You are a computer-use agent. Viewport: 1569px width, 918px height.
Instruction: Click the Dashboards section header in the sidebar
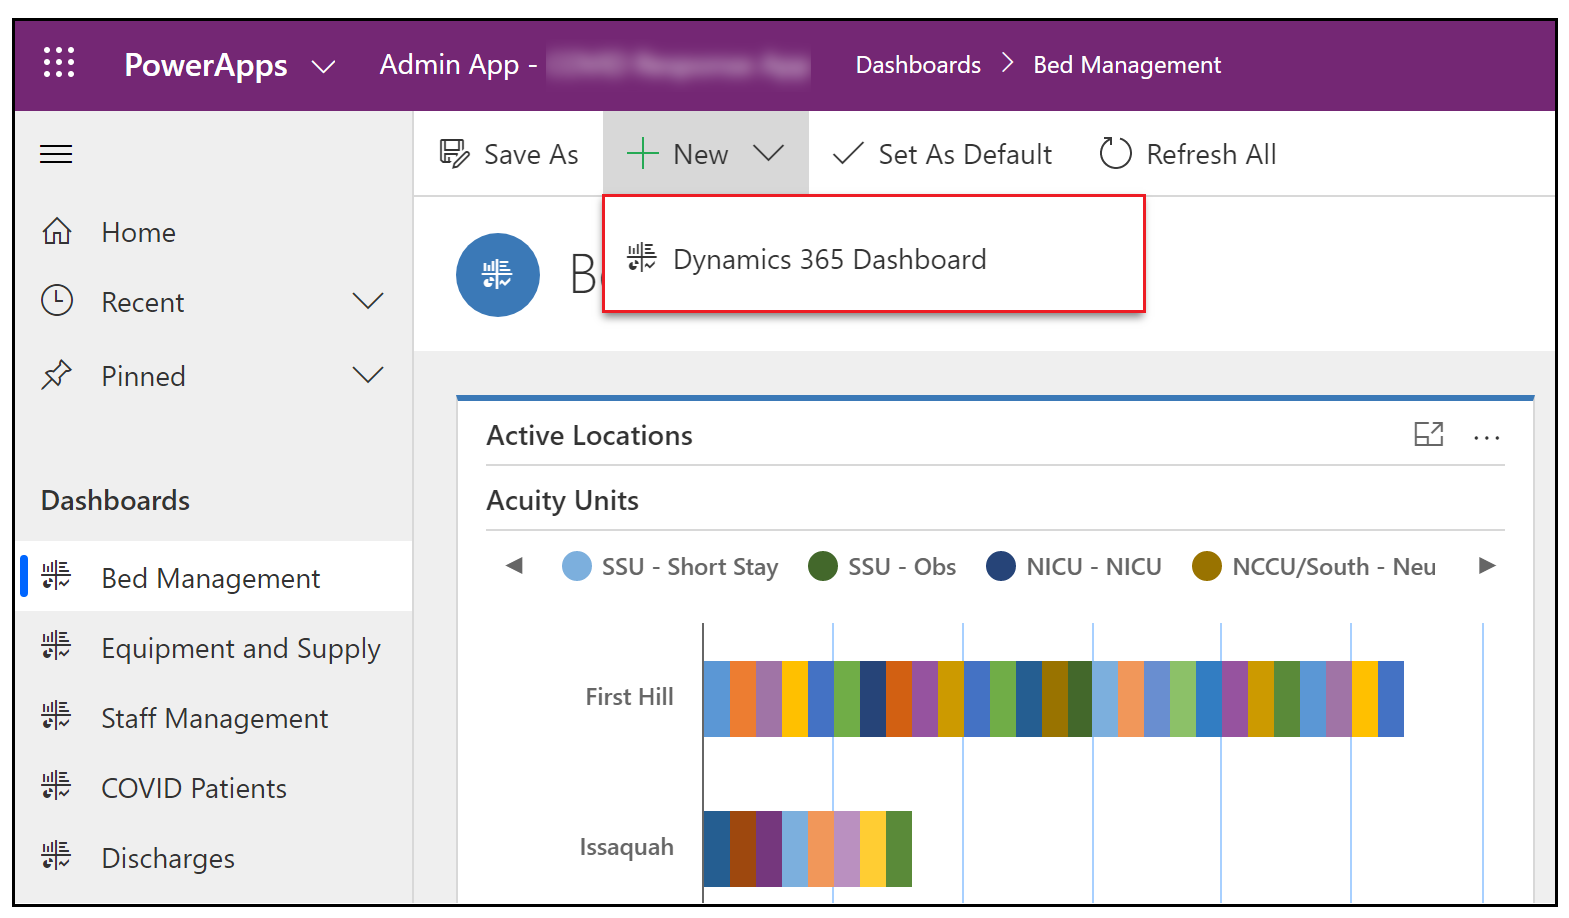tap(115, 500)
